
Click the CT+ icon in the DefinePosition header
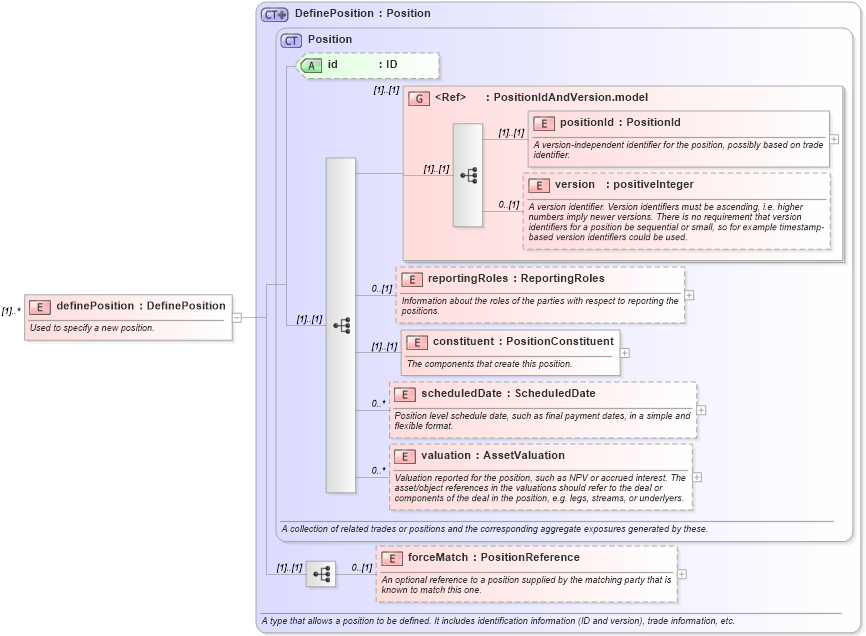click(274, 13)
